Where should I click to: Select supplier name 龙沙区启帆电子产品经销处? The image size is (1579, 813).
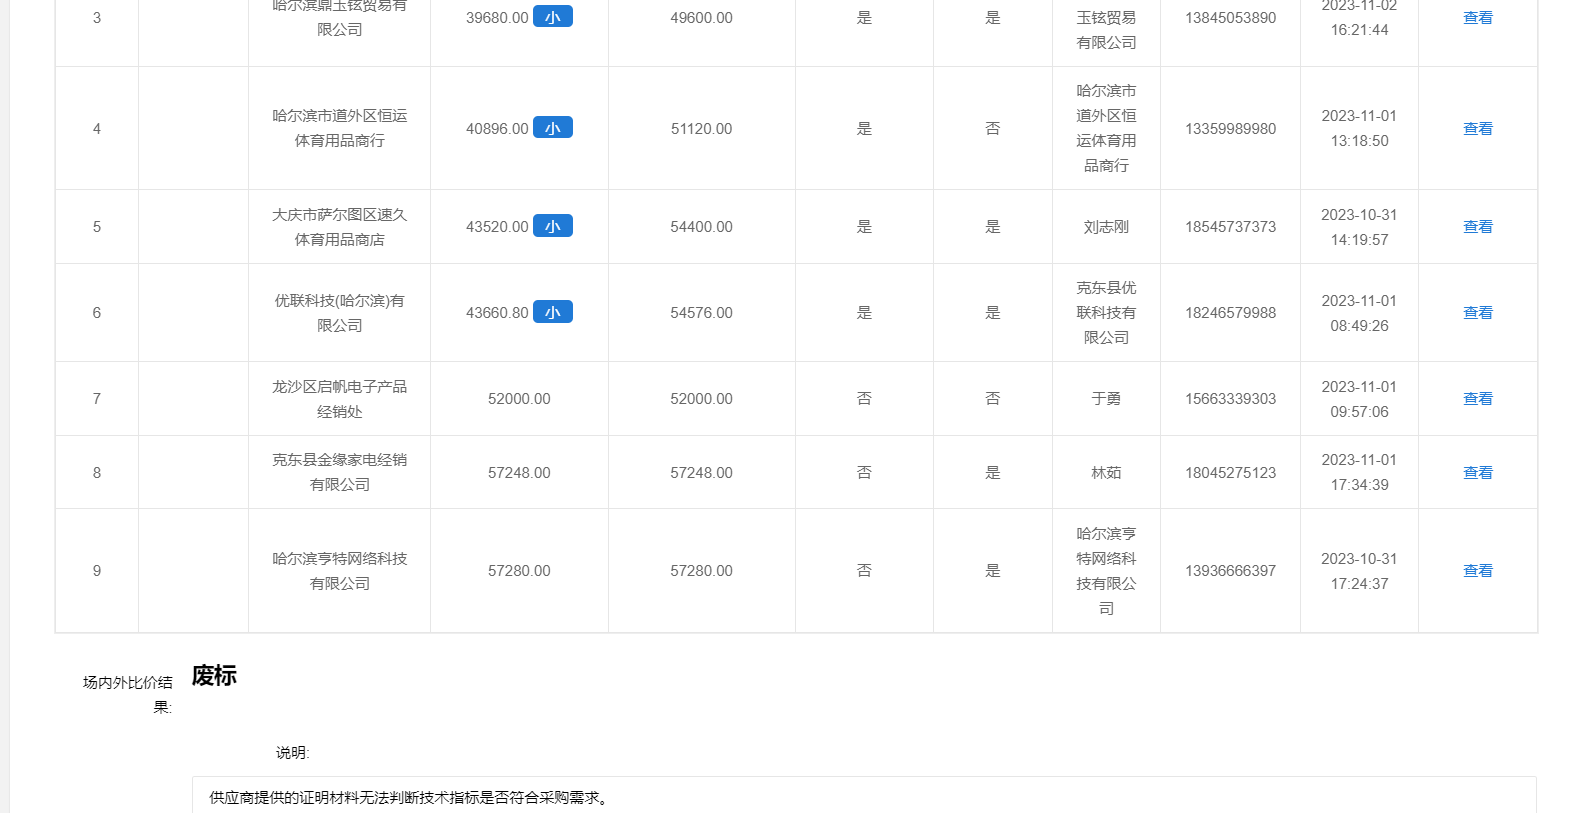(x=339, y=399)
